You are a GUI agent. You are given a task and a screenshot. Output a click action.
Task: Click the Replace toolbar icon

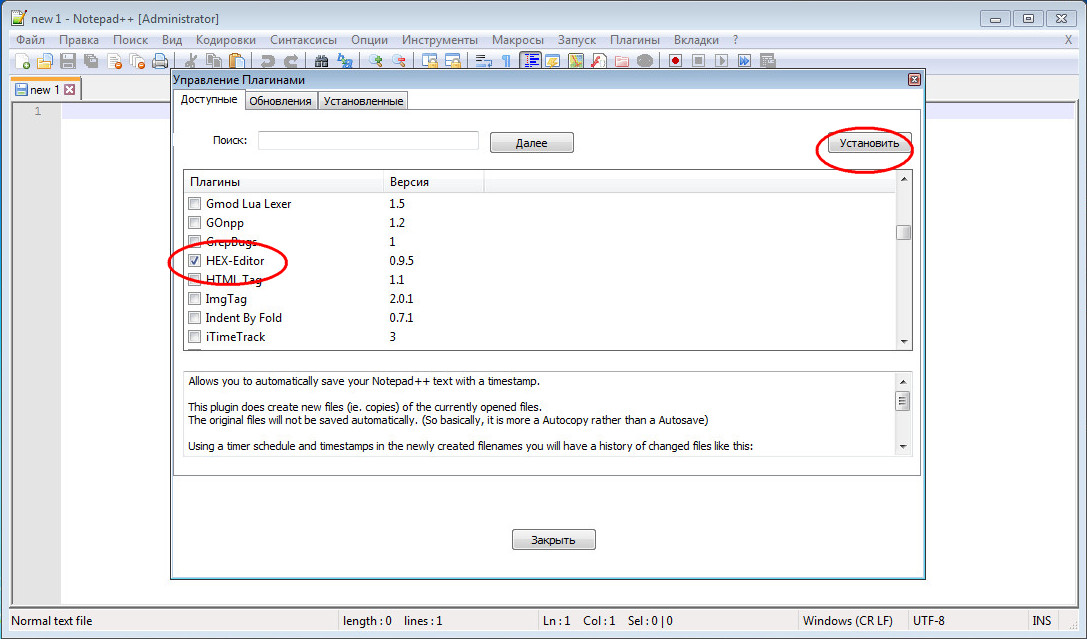click(x=345, y=61)
